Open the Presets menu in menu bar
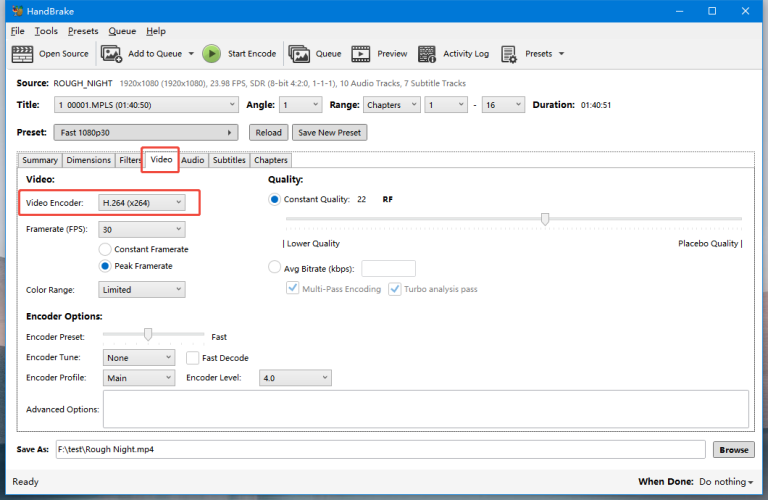768x500 pixels. (x=83, y=31)
